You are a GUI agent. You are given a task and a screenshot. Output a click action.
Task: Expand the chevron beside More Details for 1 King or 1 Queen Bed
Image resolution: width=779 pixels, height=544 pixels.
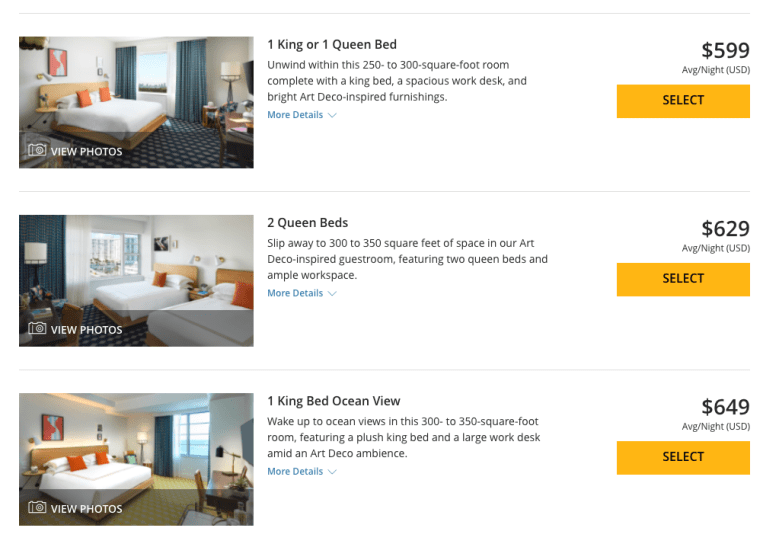[333, 115]
